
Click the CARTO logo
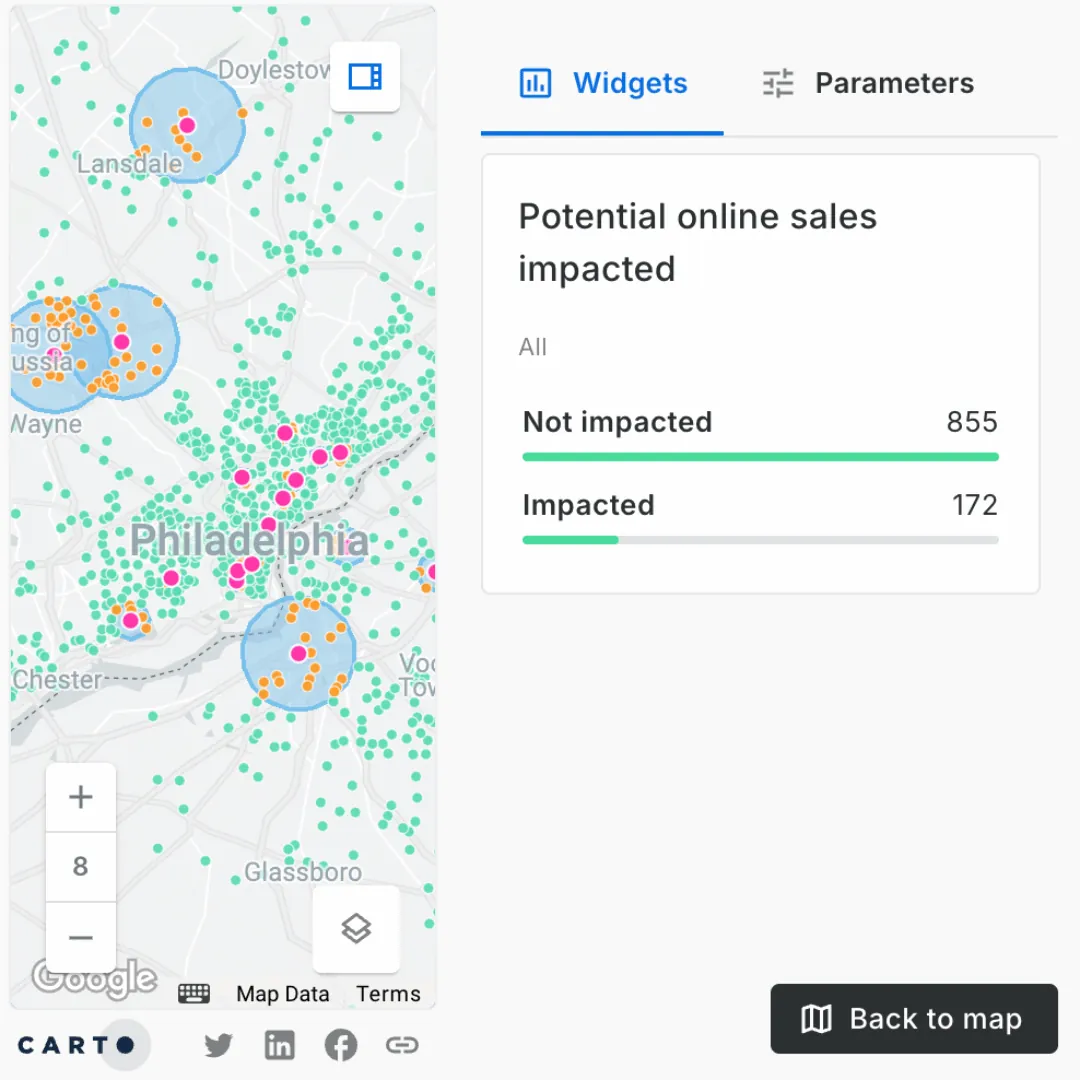[x=76, y=1046]
